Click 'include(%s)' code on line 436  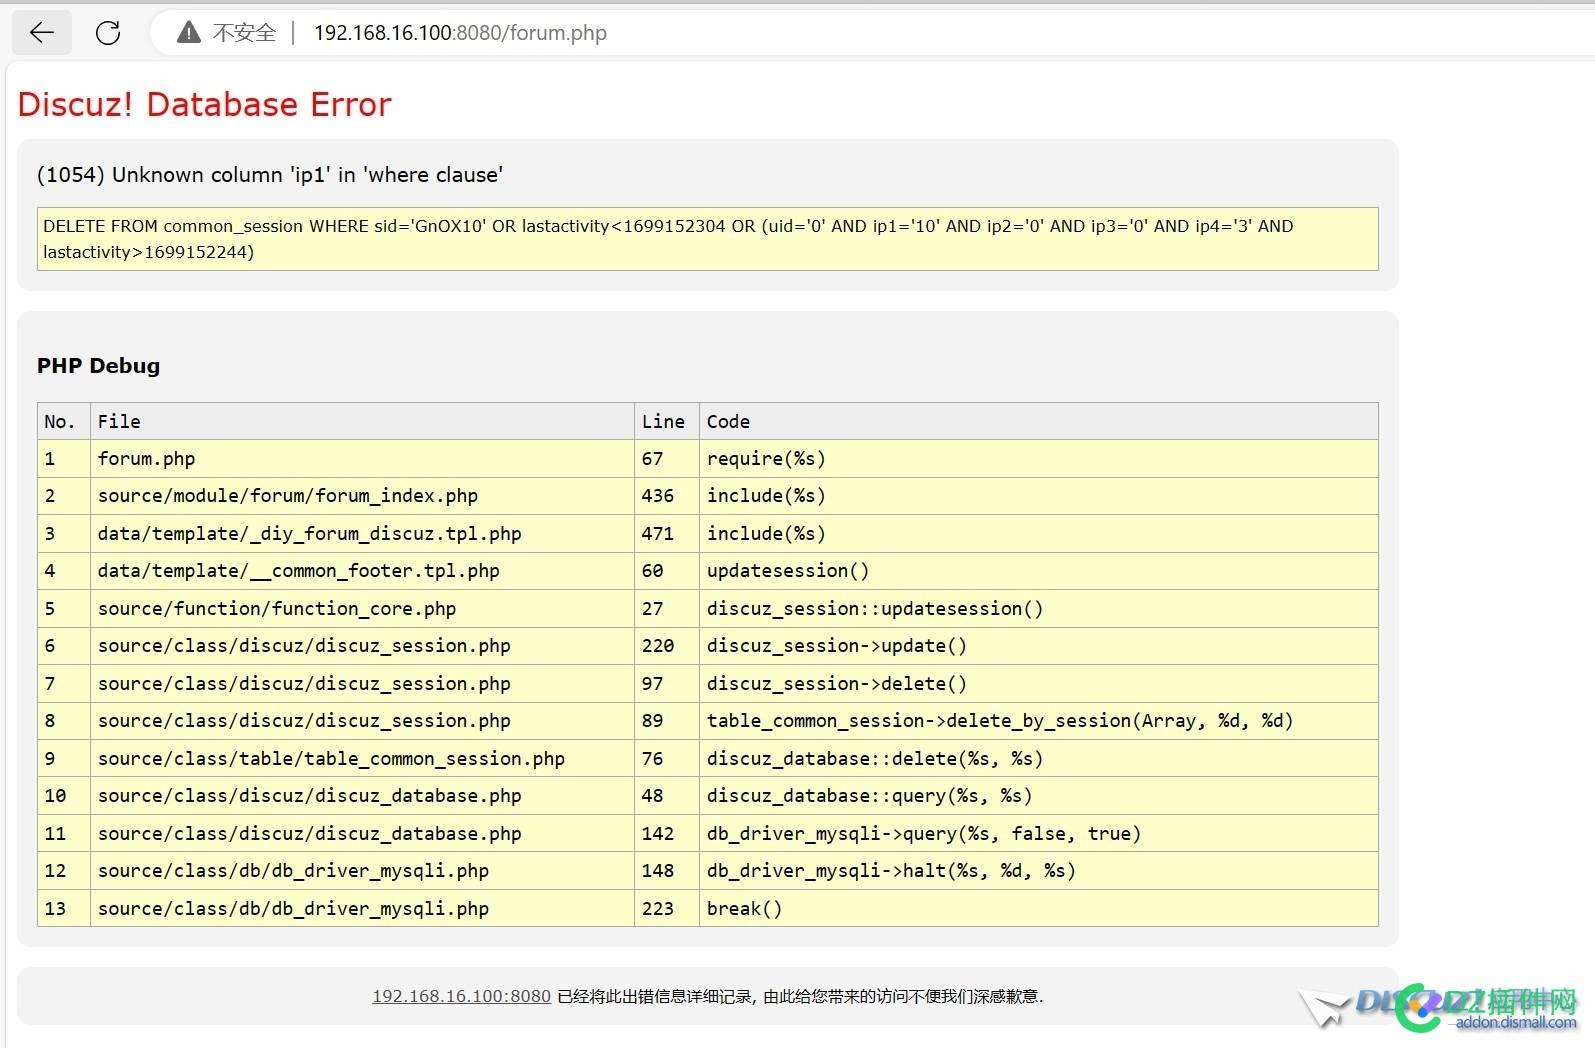[x=1038, y=496]
